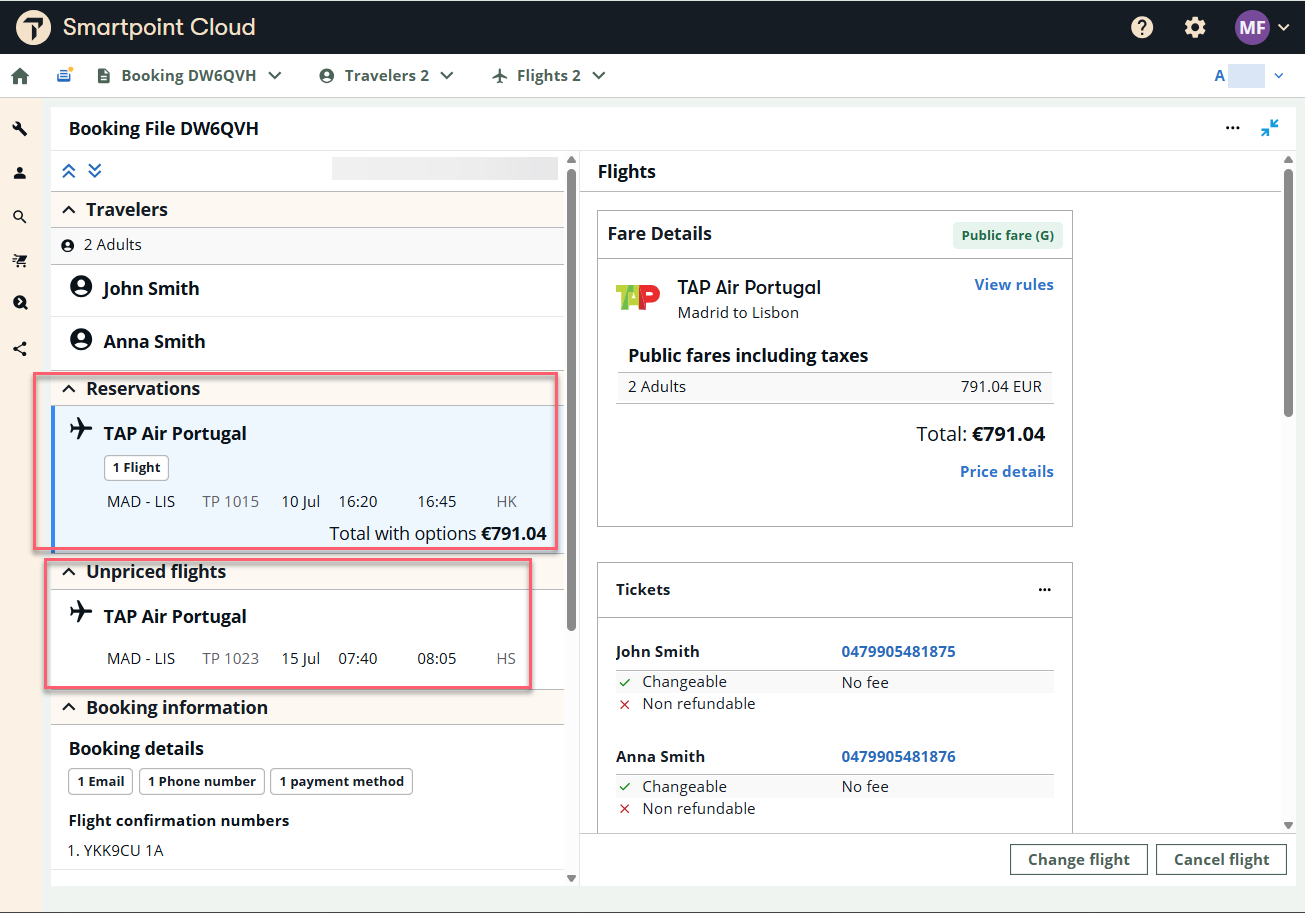Select the TP 1023 unpriced flight row
1305x913 pixels.
pyautogui.click(x=310, y=658)
